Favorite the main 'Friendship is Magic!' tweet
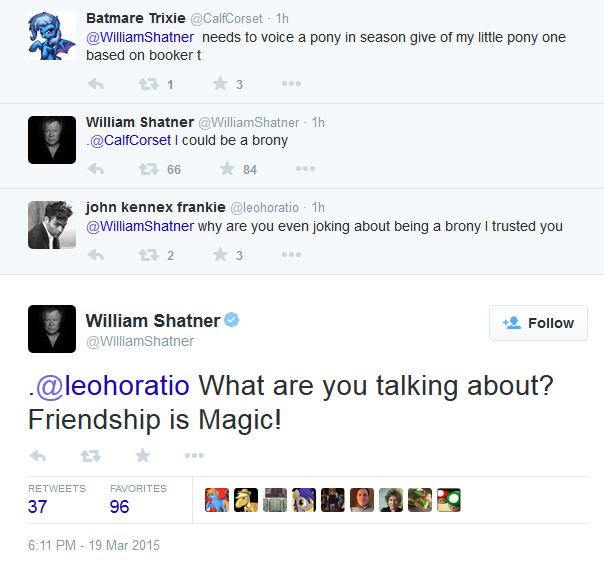Screen dimensions: 604x578 [x=143, y=455]
